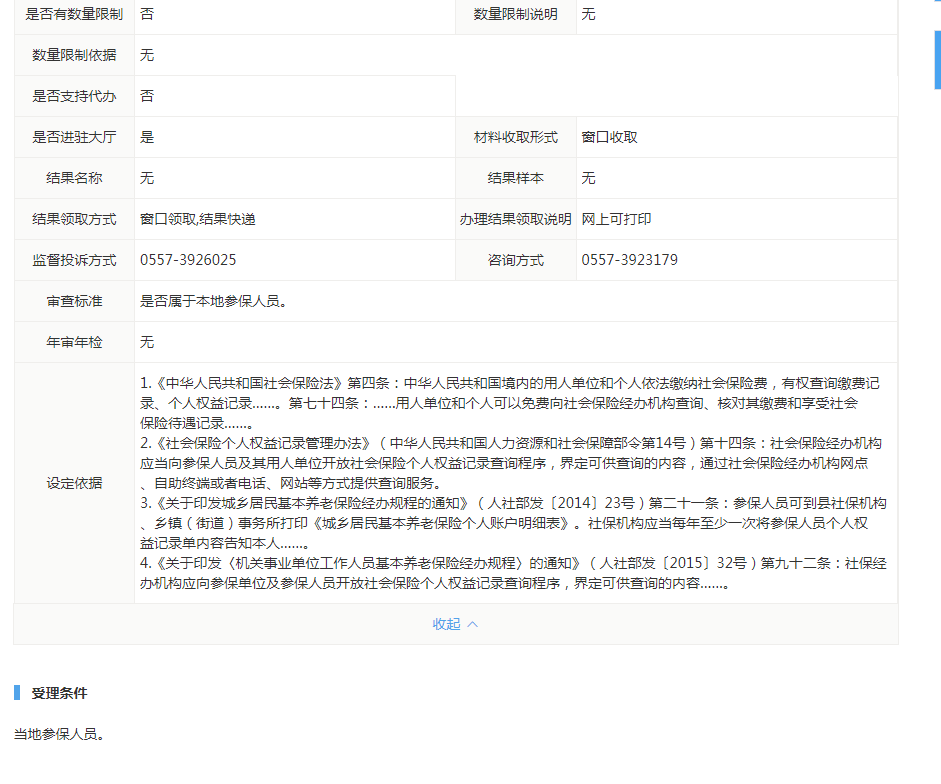
Task: Click the 年审年检 row label
Action: pos(74,342)
